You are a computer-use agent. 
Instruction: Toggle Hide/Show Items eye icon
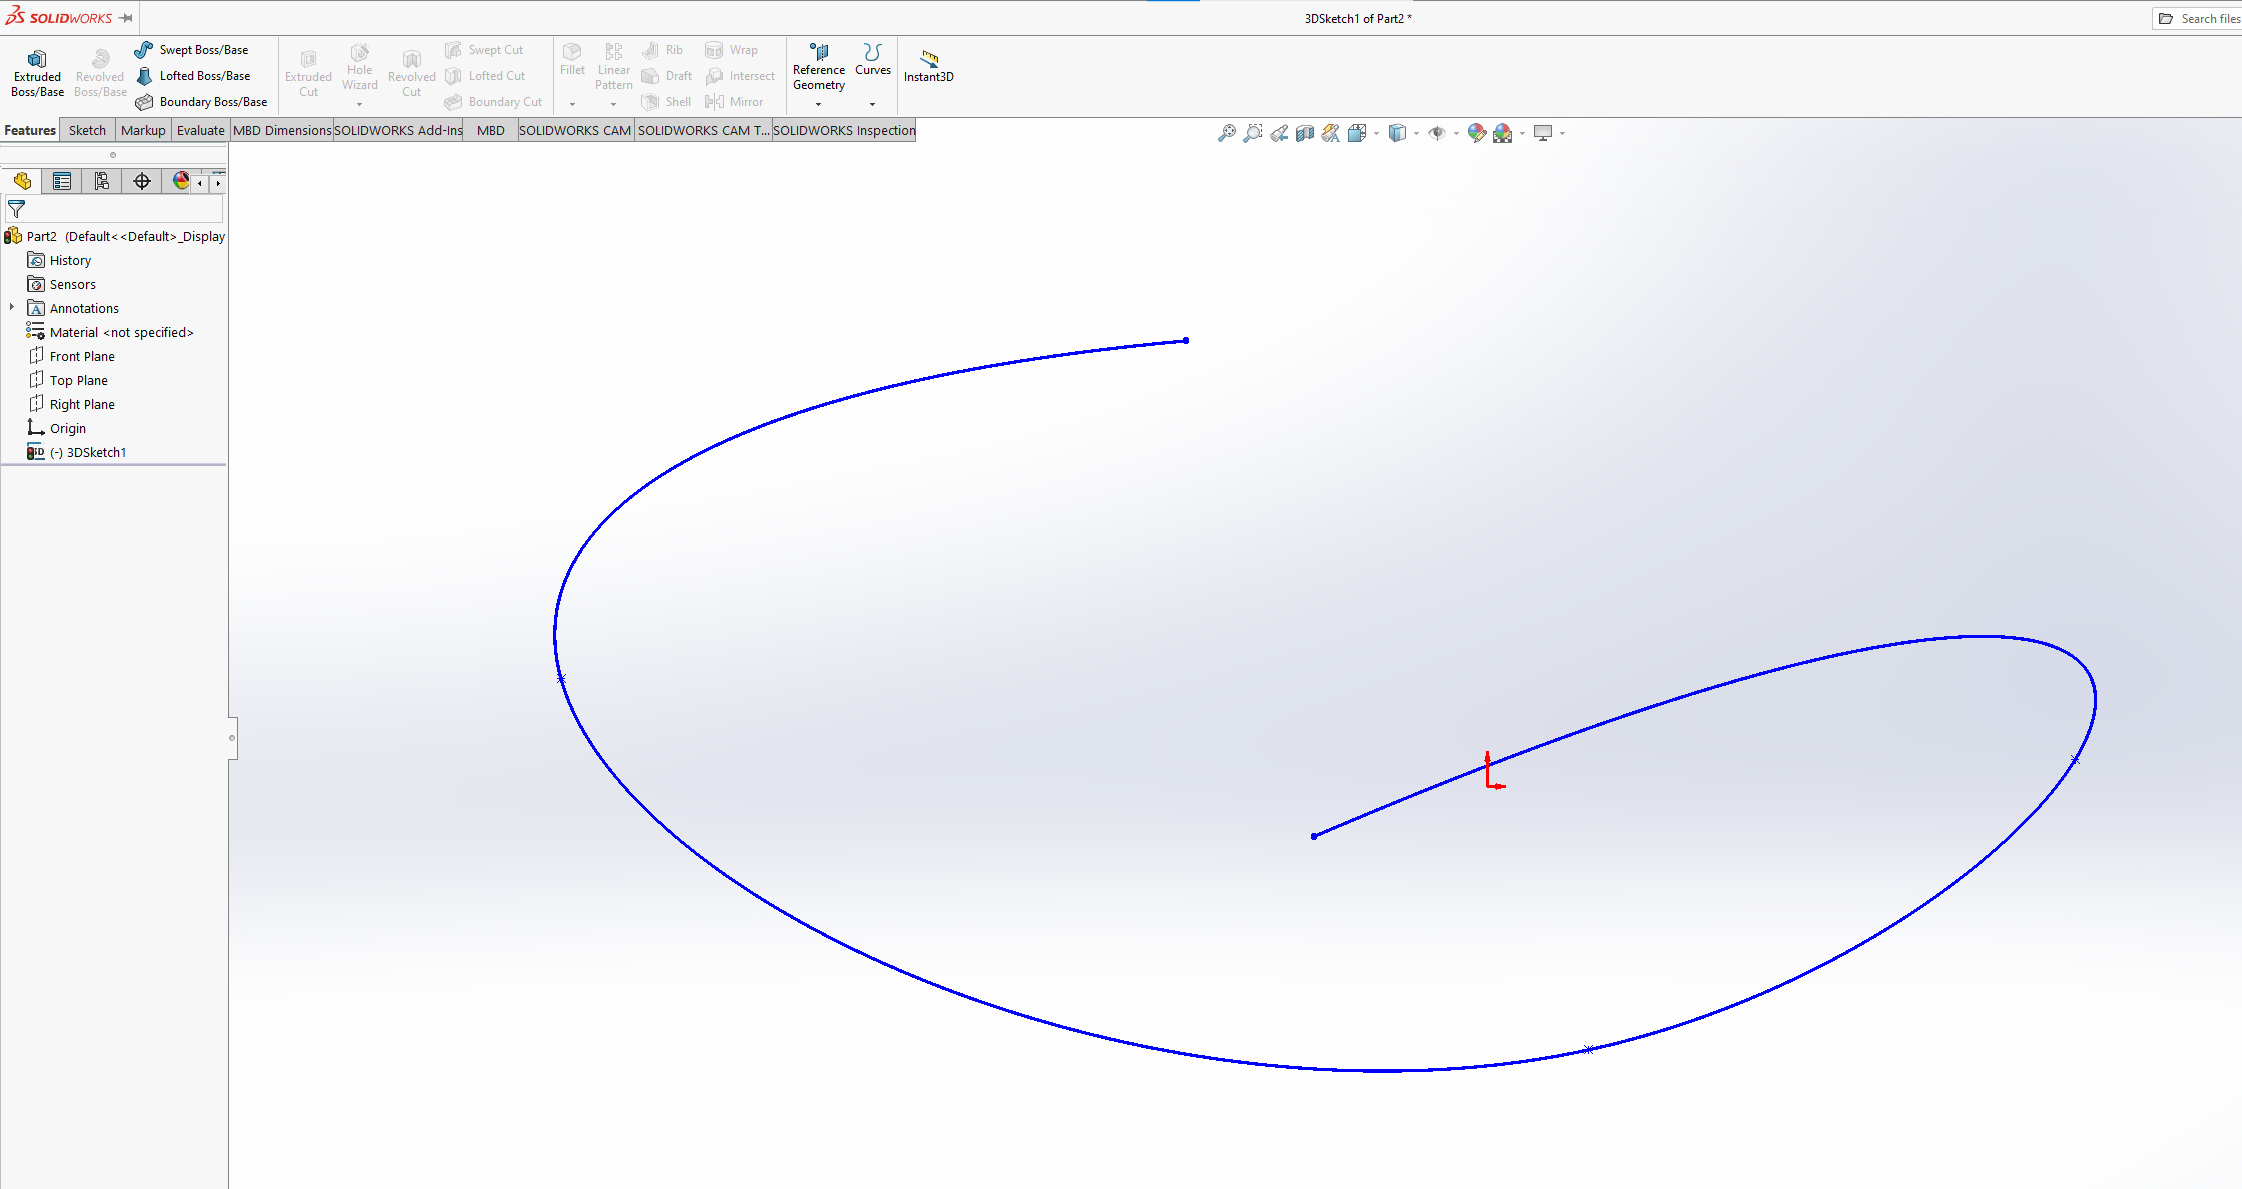click(x=1437, y=133)
